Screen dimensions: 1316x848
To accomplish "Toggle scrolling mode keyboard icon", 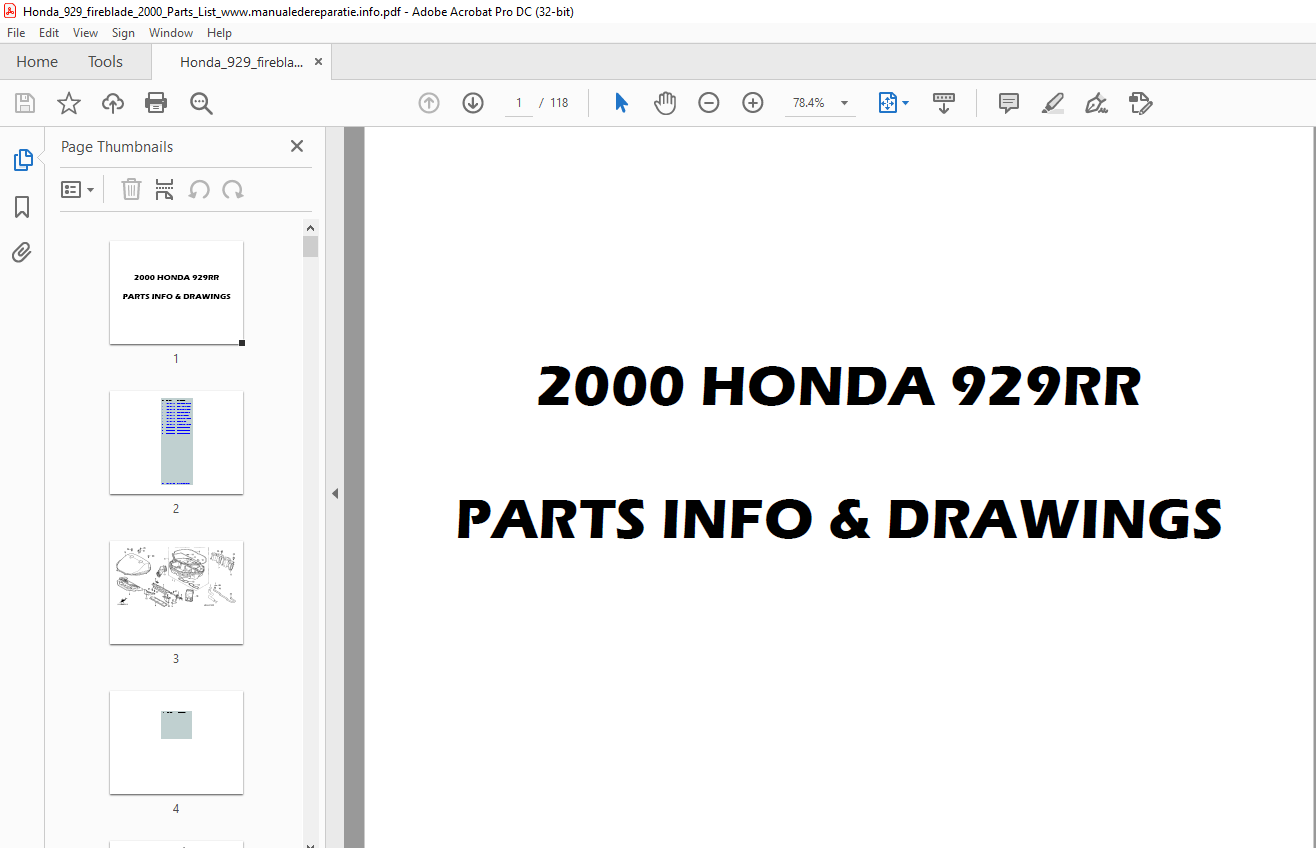I will pos(944,103).
